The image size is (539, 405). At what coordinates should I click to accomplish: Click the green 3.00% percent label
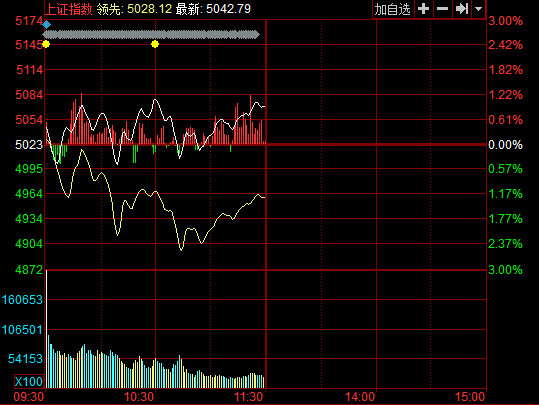click(x=505, y=270)
